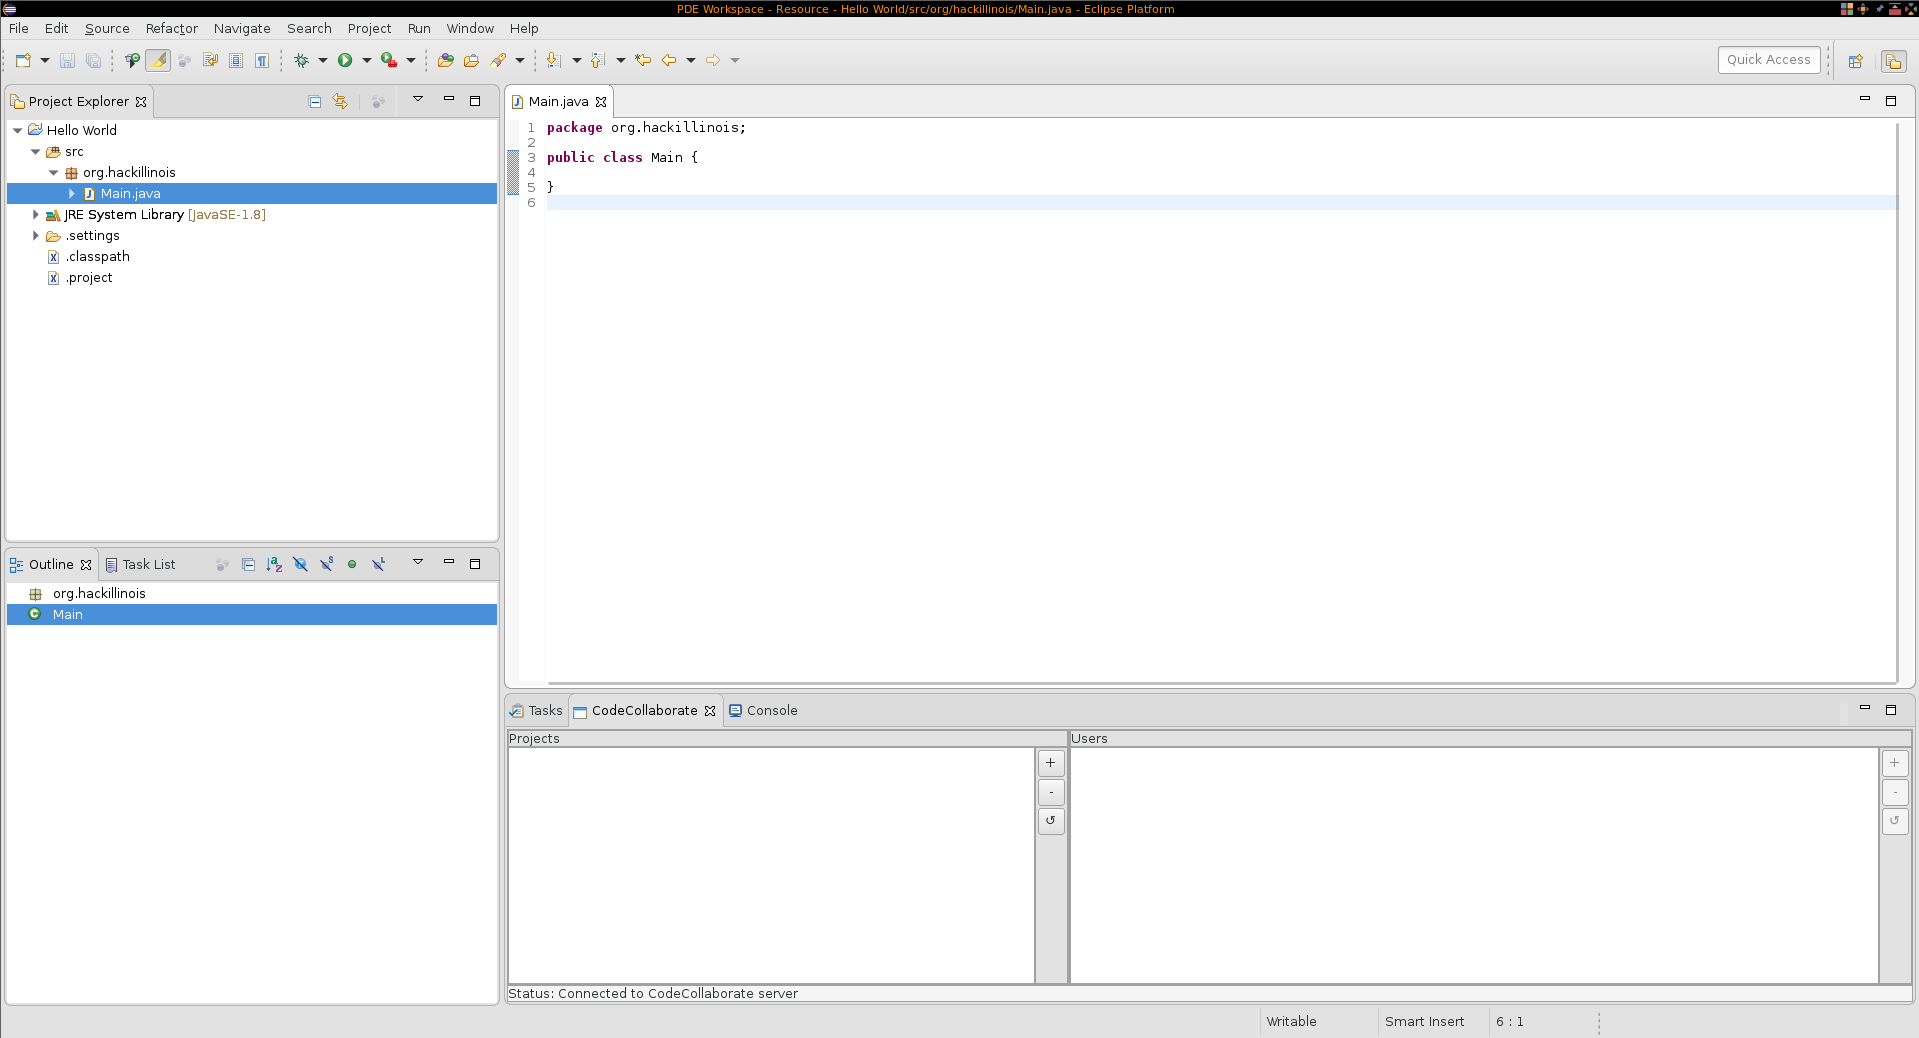Viewport: 1919px width, 1038px height.
Task: Close the CodeCollaborate view tab
Action: pos(710,711)
